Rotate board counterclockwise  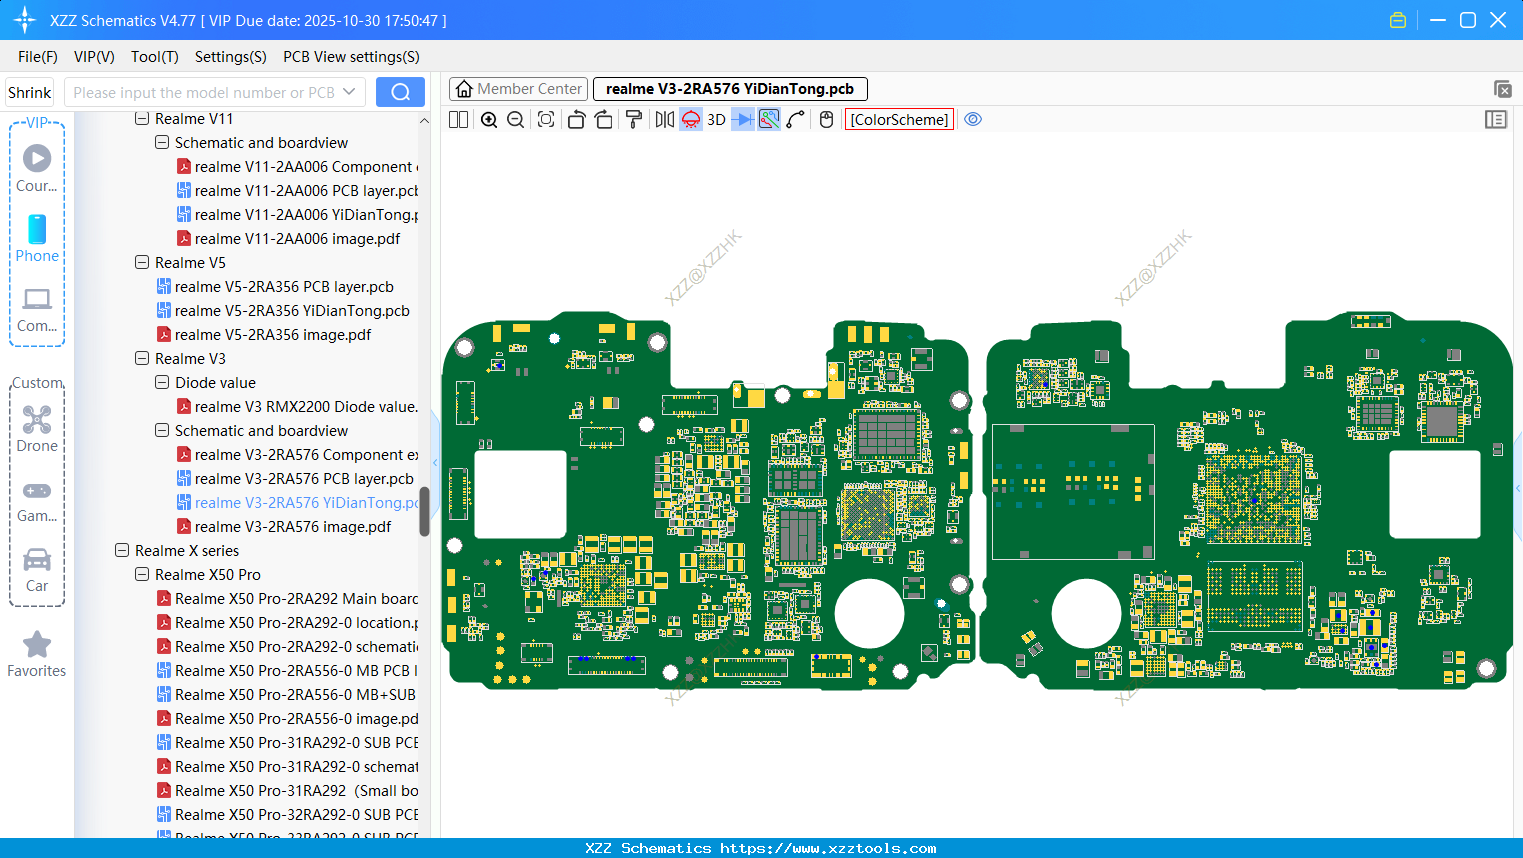click(576, 120)
